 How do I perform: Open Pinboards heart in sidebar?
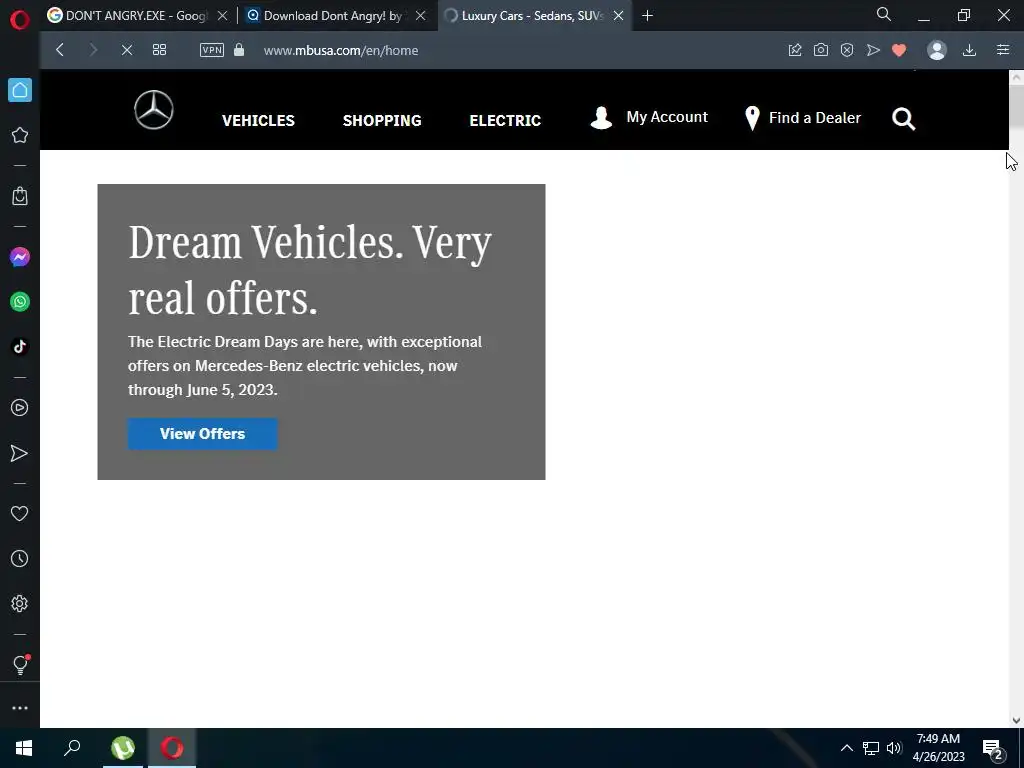[20, 514]
